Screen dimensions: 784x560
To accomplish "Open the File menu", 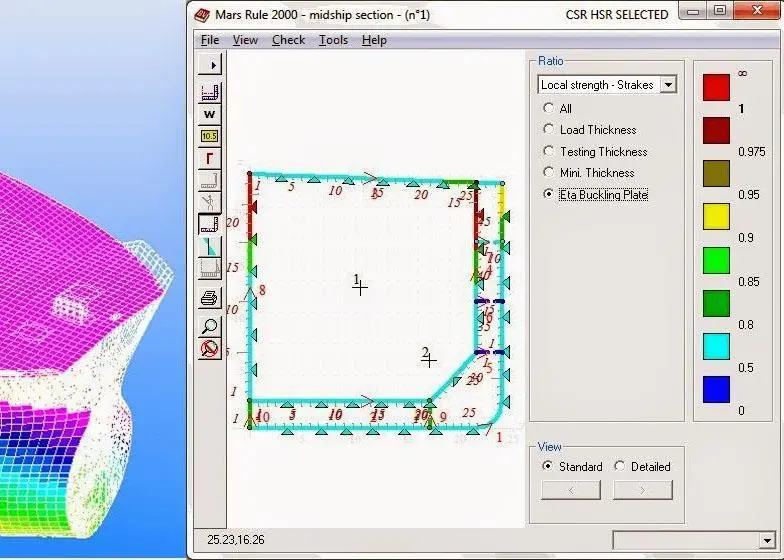I will point(210,40).
